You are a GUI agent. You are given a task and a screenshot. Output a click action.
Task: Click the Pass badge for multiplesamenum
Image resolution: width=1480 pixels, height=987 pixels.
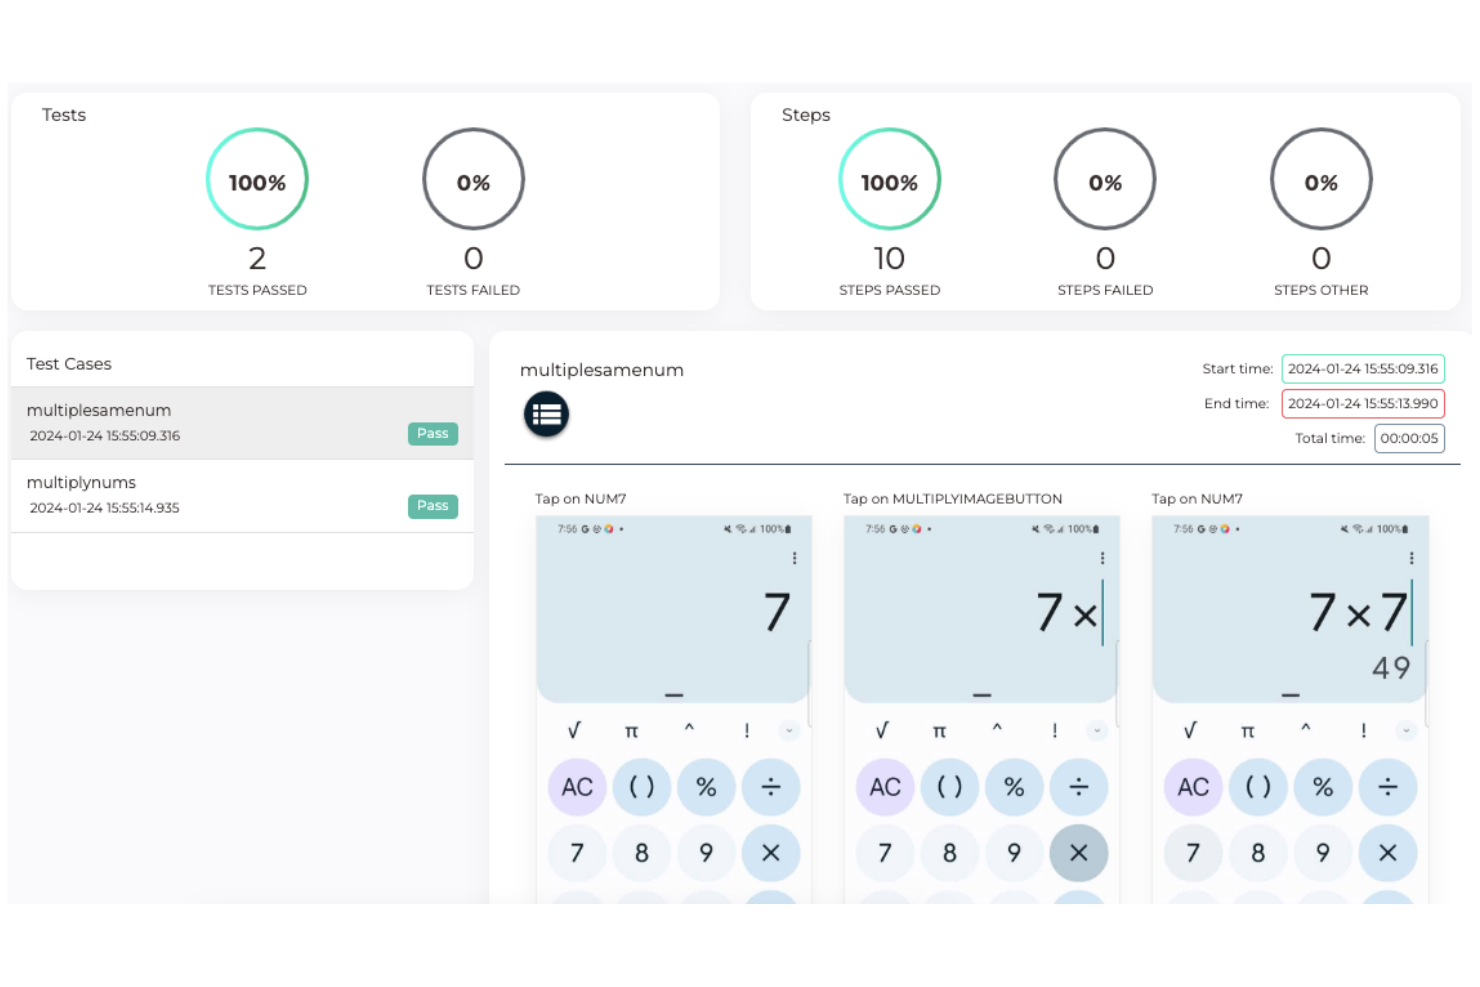432,433
